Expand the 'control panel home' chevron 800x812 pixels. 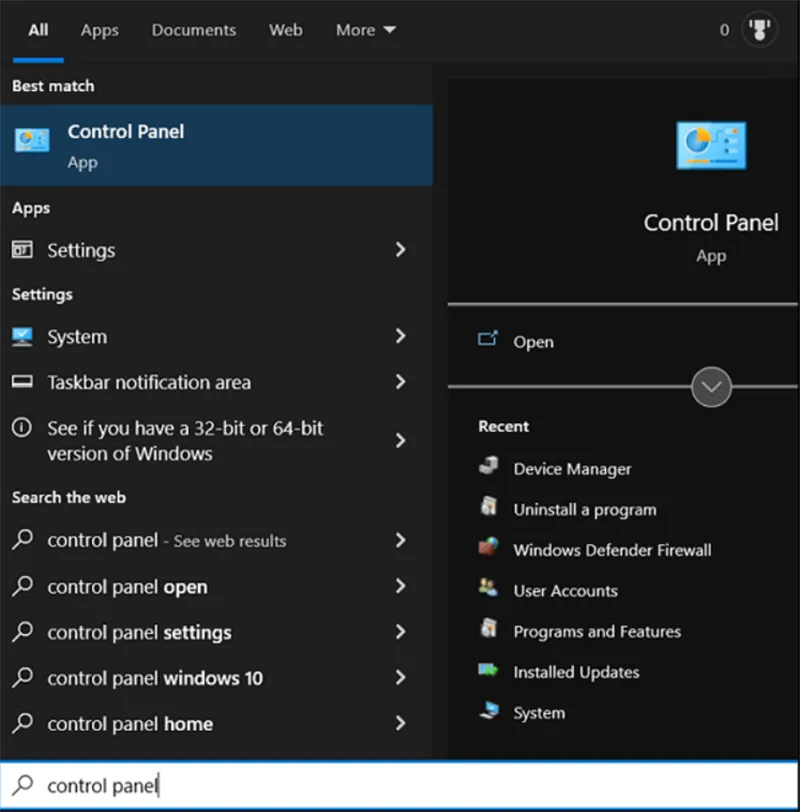pyautogui.click(x=400, y=723)
